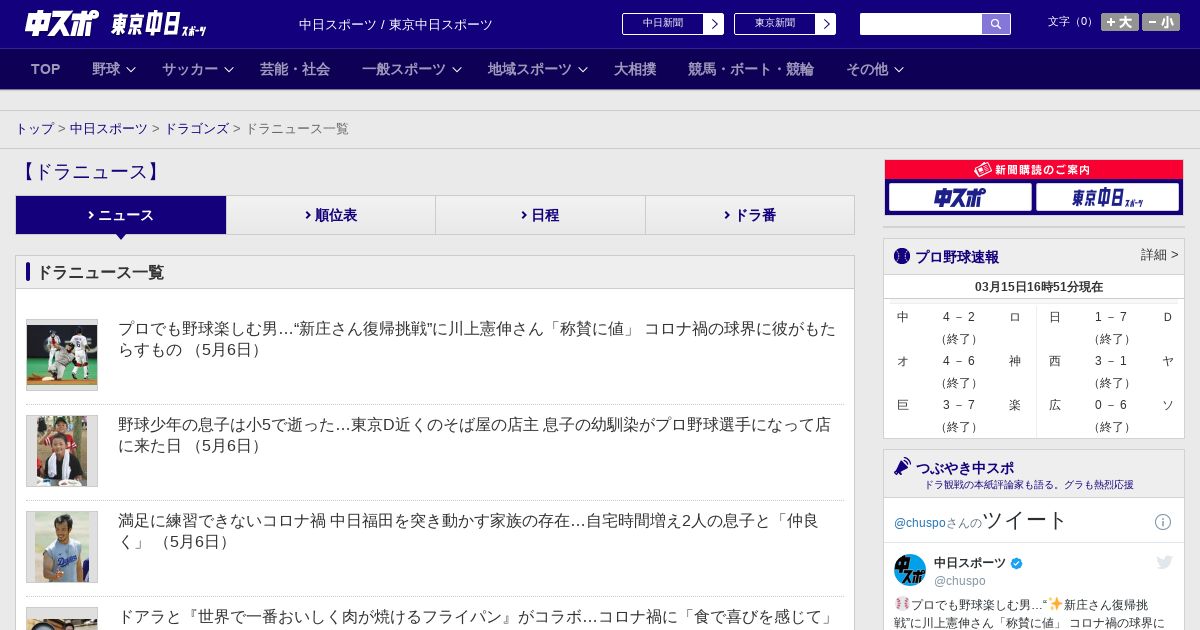This screenshot has width=1200, height=630.
Task: Open @chuspo link in tweet header
Action: [x=918, y=523]
